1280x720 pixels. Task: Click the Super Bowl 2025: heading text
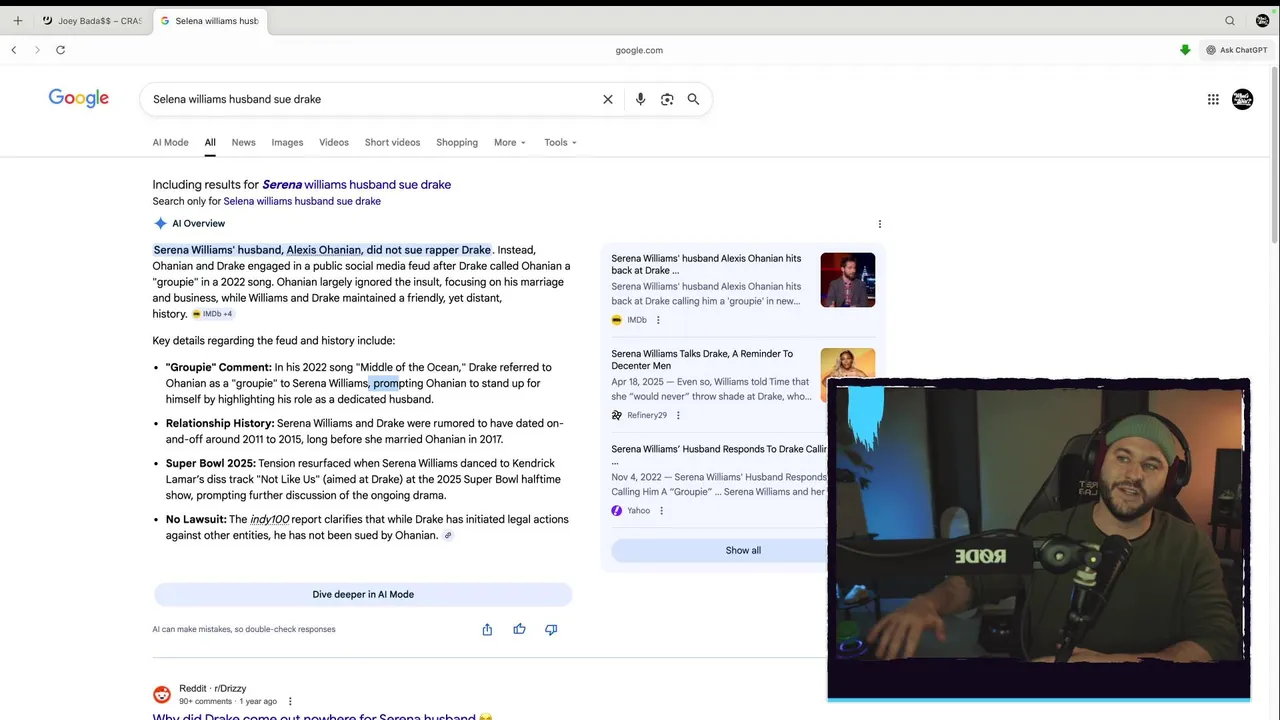click(x=211, y=463)
